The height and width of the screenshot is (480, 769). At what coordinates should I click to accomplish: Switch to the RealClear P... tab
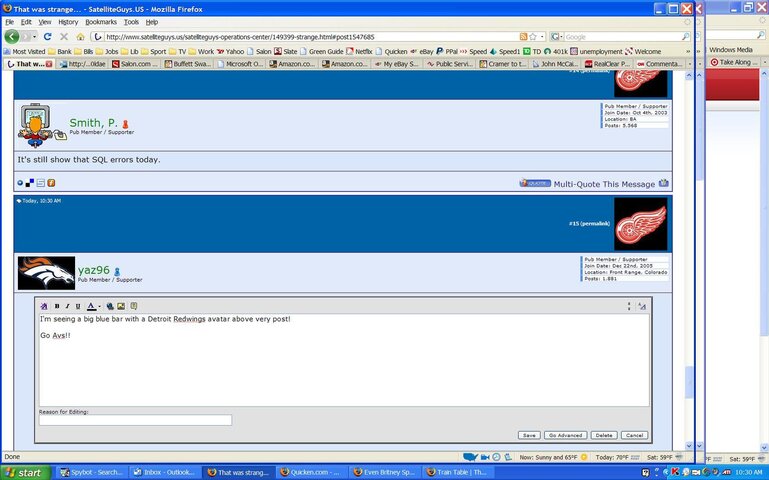pos(607,64)
